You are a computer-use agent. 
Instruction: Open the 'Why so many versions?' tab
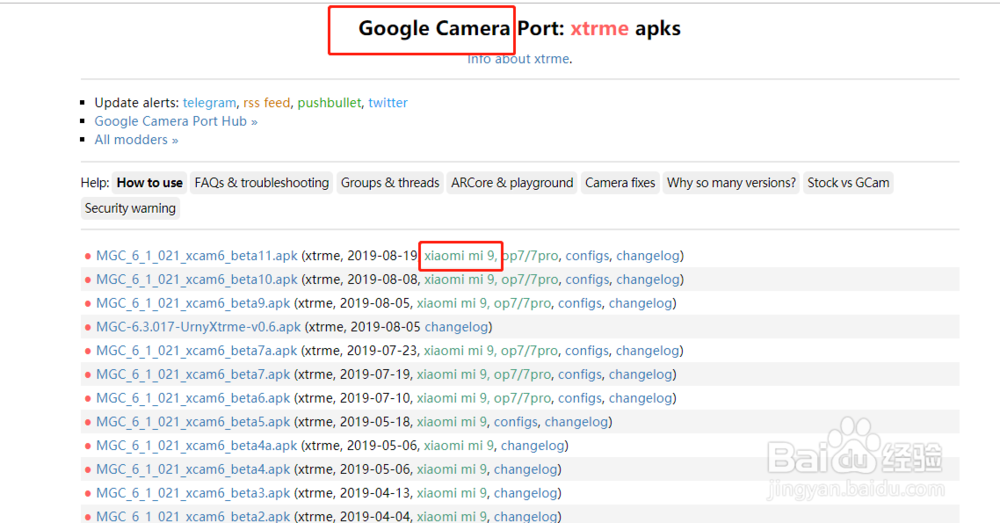pos(731,183)
